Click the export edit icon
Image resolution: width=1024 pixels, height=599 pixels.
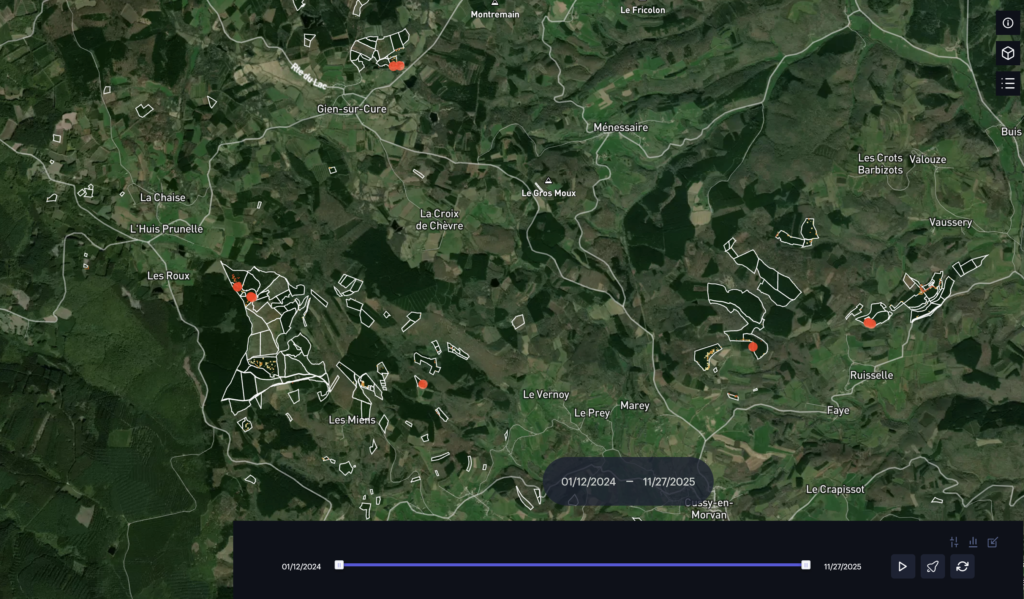(992, 542)
